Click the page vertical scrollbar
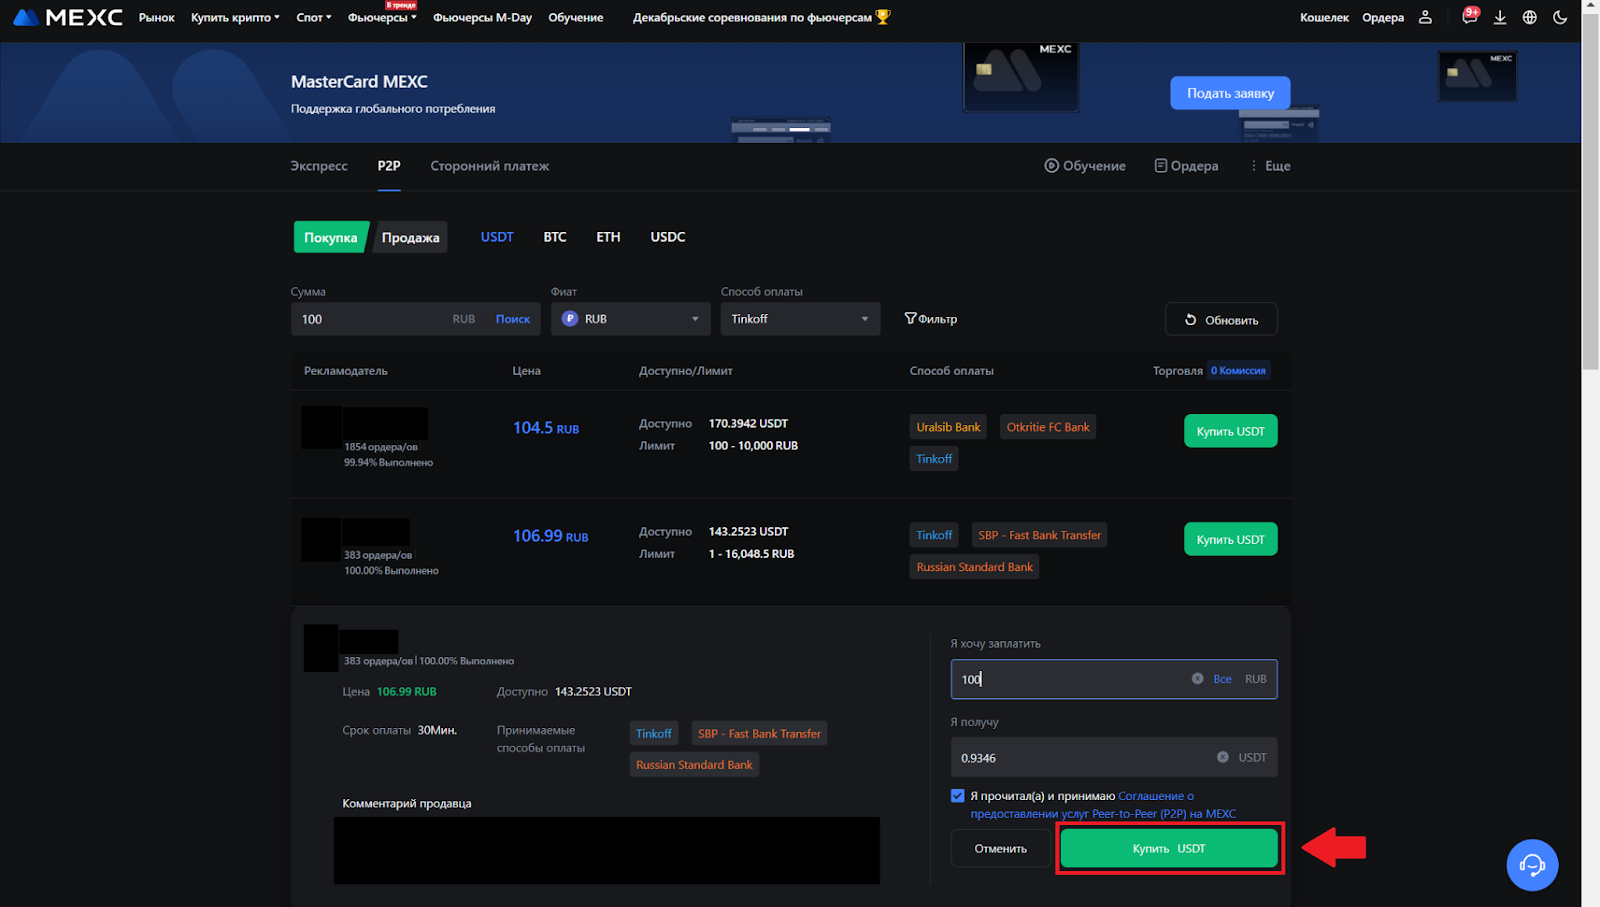The width and height of the screenshot is (1600, 907). pos(1591,190)
